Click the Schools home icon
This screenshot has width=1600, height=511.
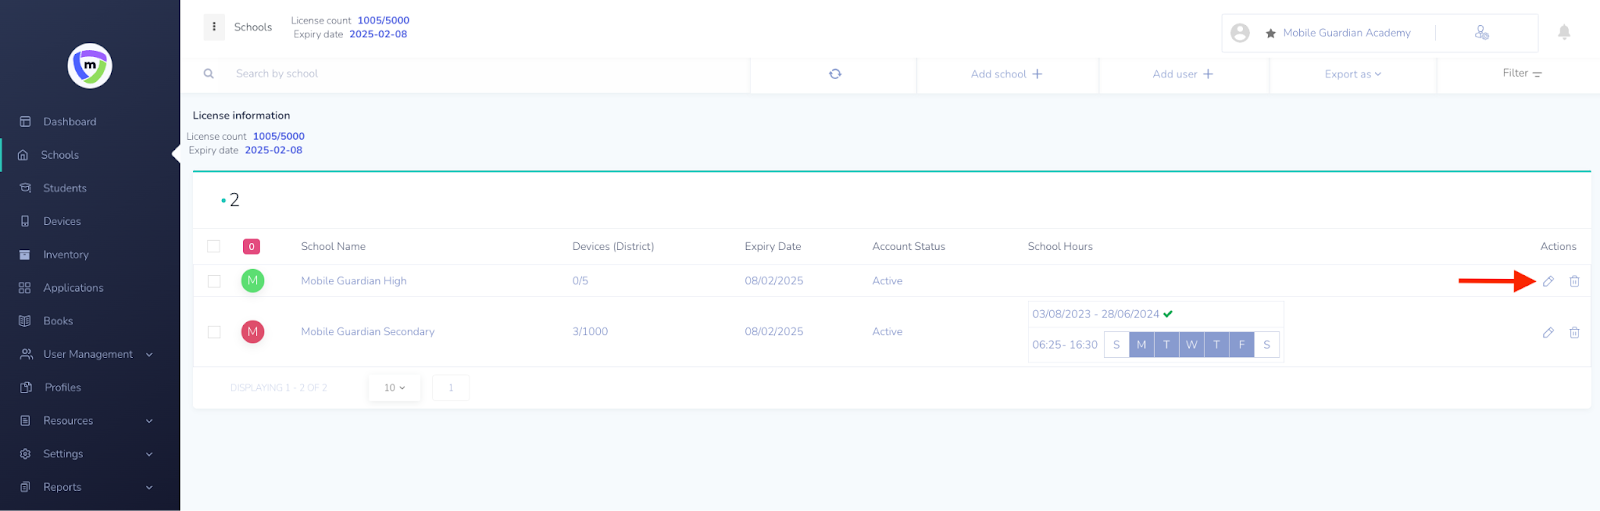[23, 155]
